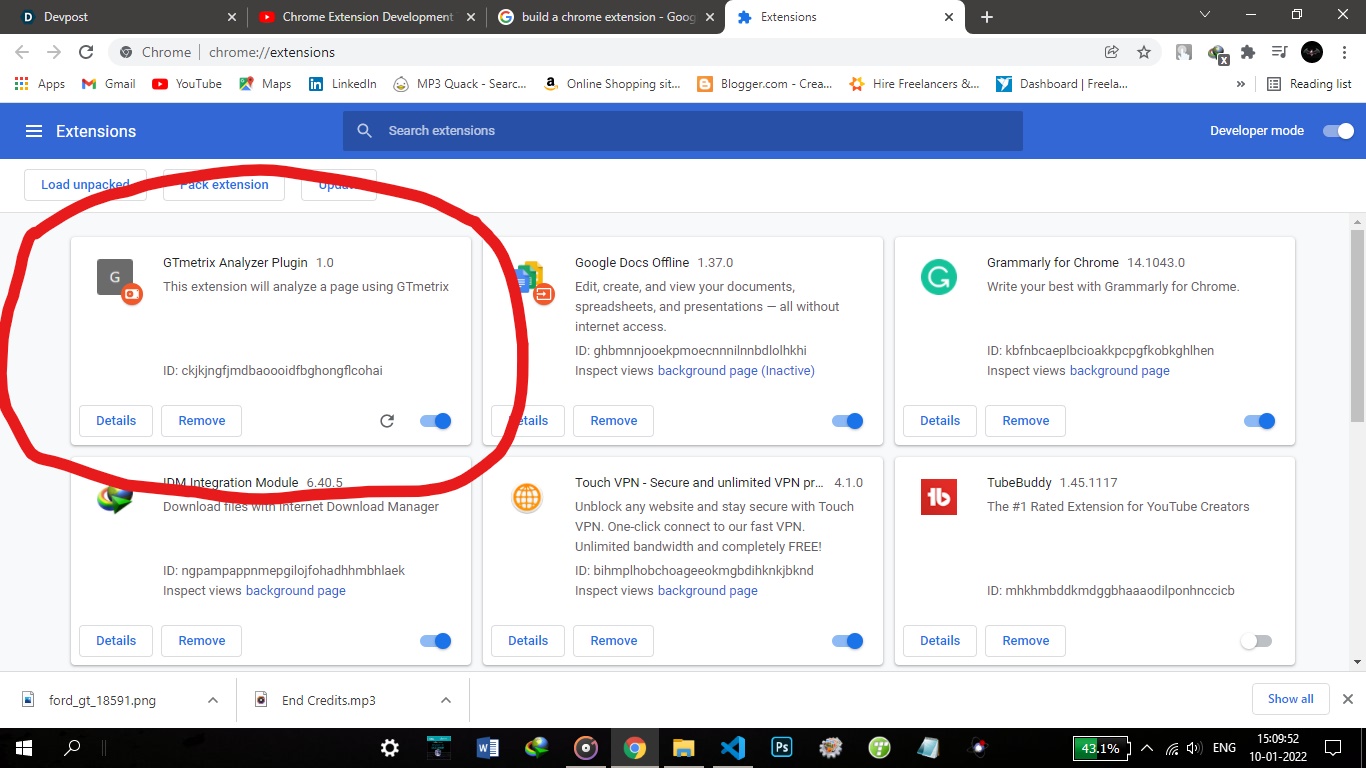Switch to Chrome Extension Development tab
1366x768 pixels.
click(x=365, y=17)
